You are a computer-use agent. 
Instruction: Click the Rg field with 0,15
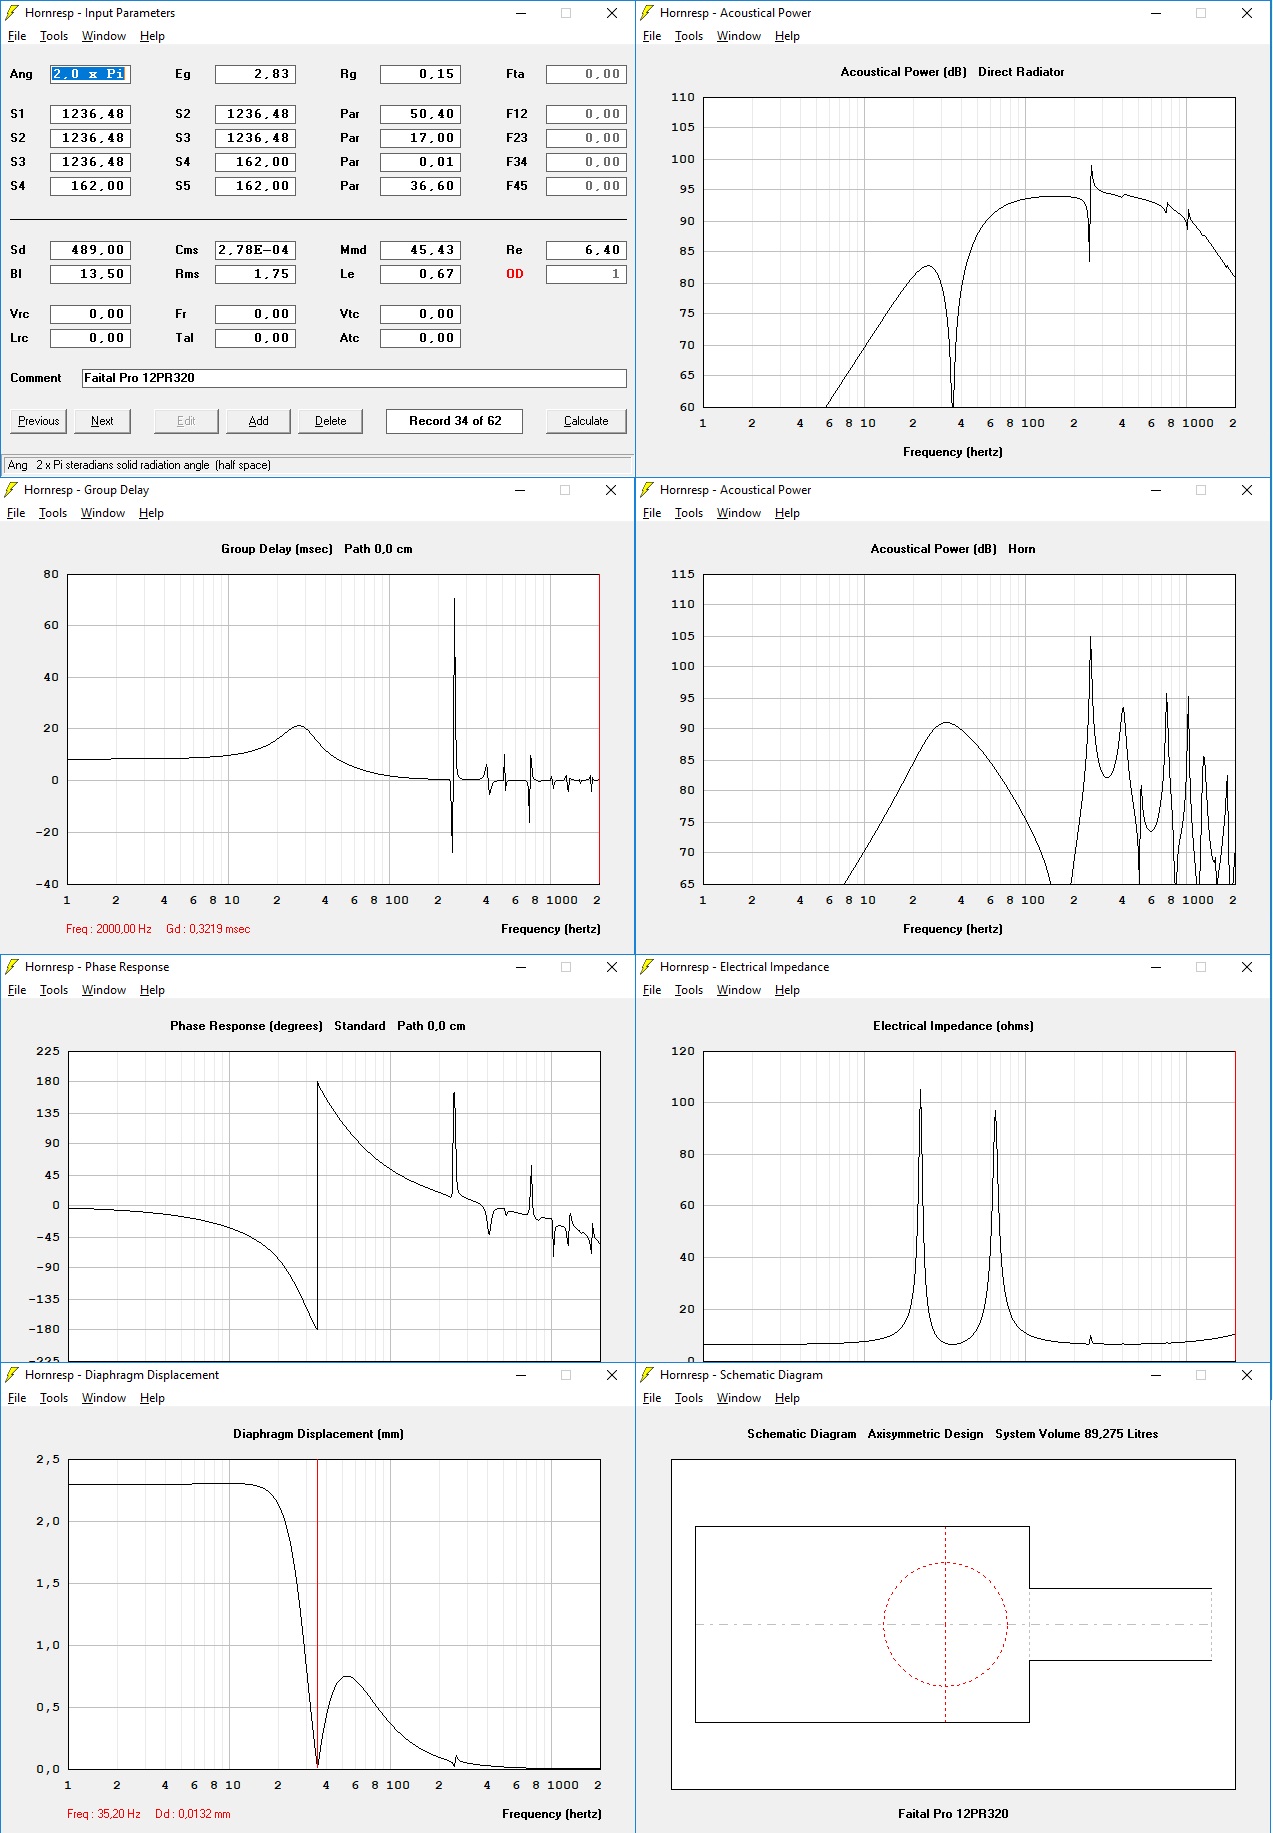(420, 74)
